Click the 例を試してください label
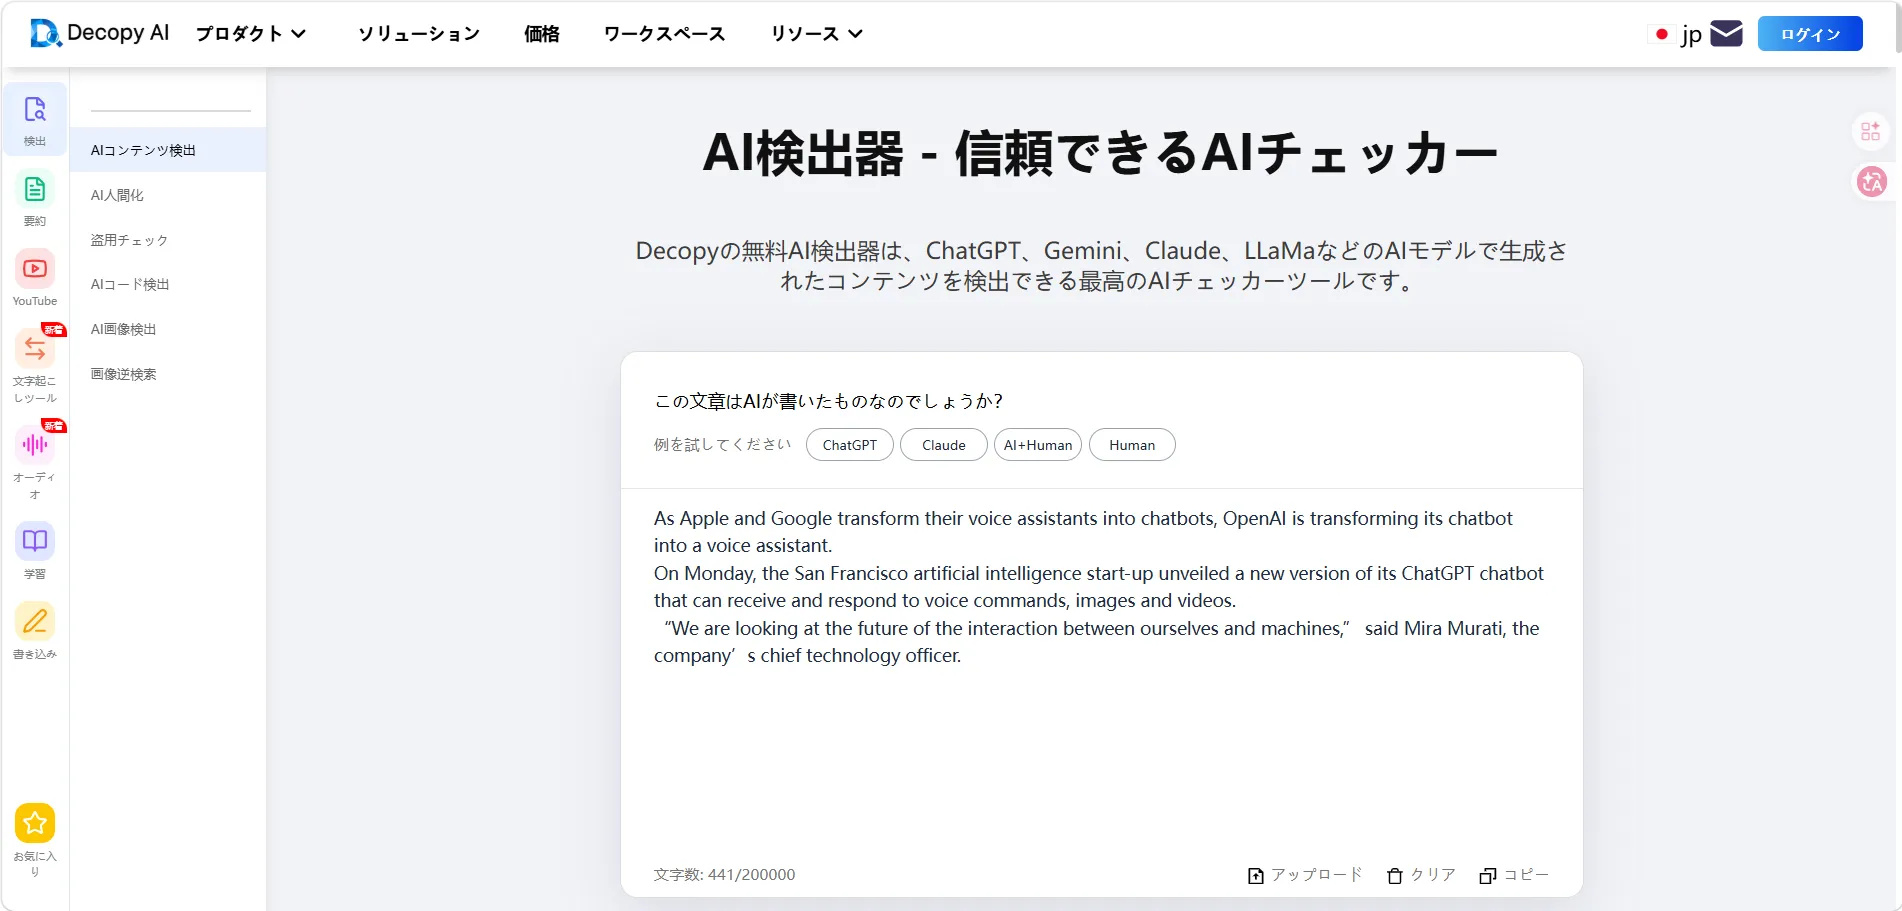Viewport: 1902px width, 911px height. (x=723, y=445)
